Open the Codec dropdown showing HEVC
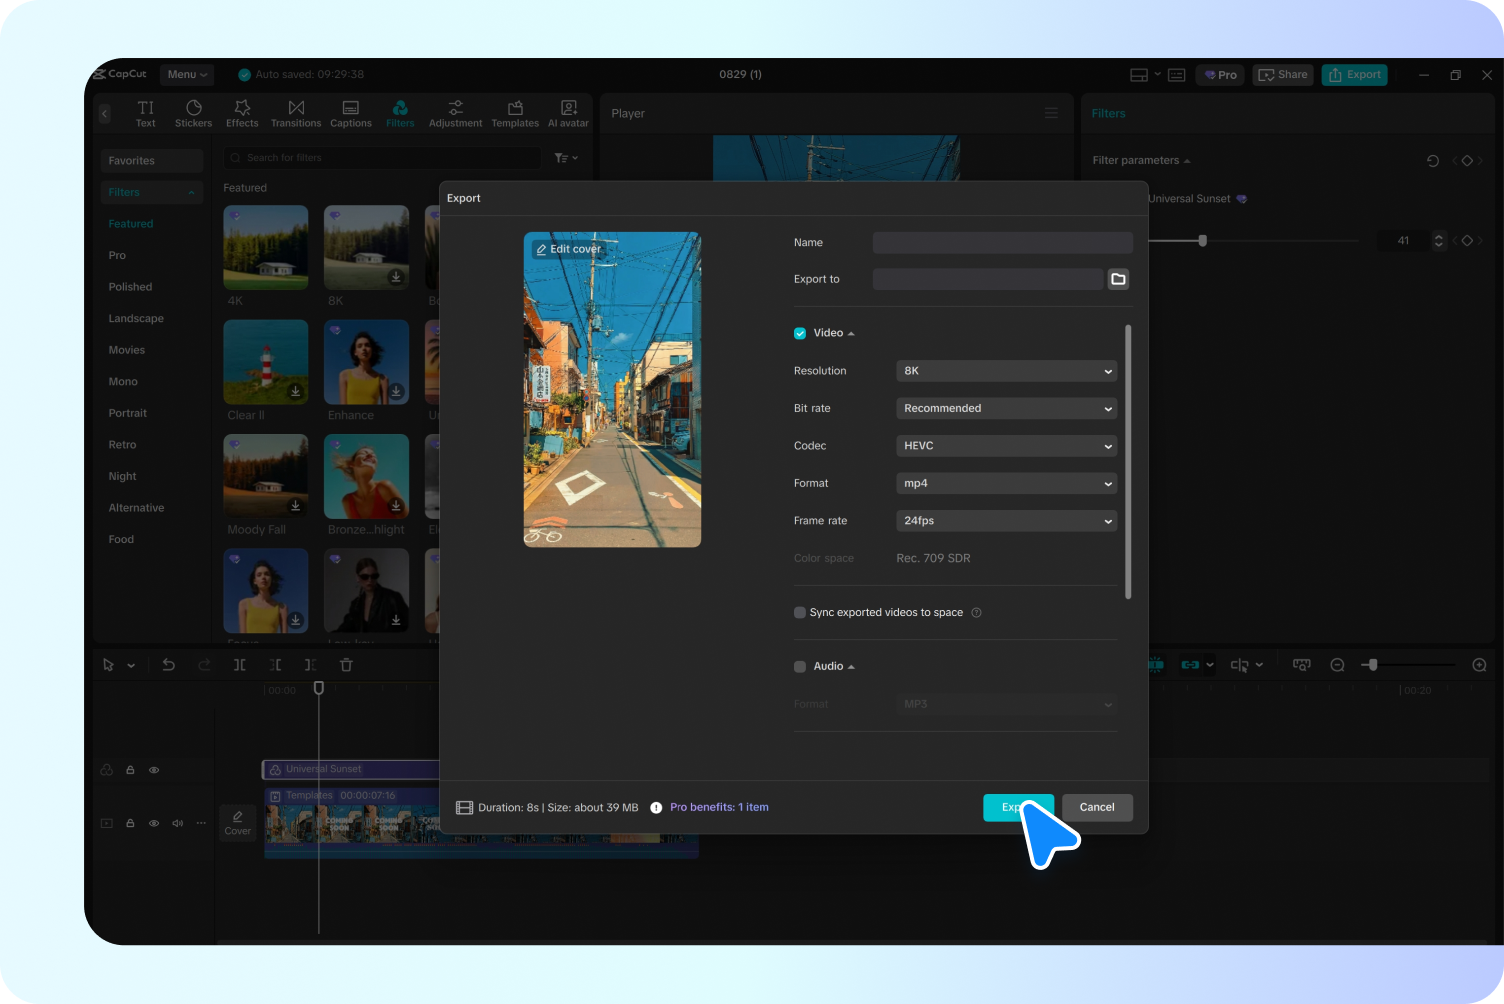 (1006, 446)
